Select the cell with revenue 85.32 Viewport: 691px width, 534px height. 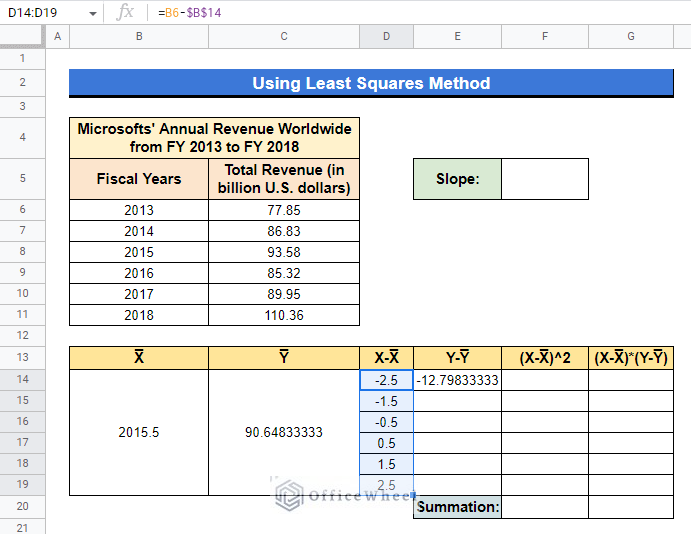pyautogui.click(x=284, y=273)
